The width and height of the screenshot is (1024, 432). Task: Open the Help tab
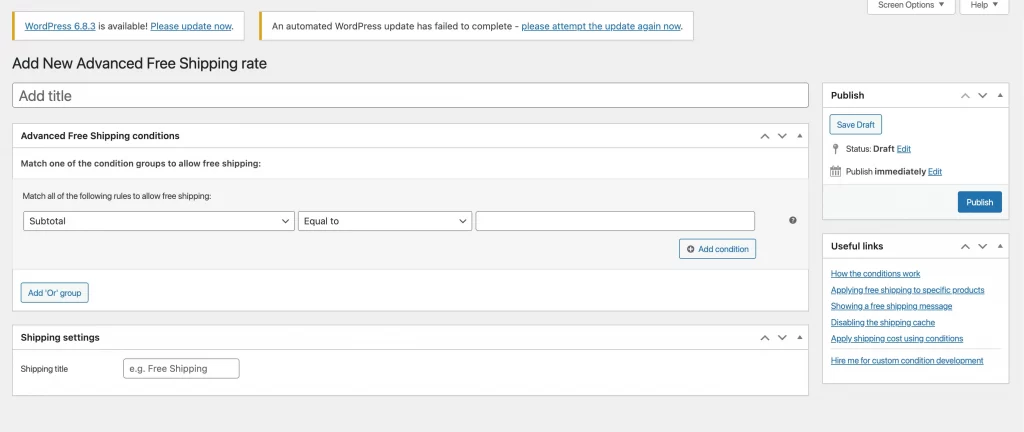pos(984,6)
